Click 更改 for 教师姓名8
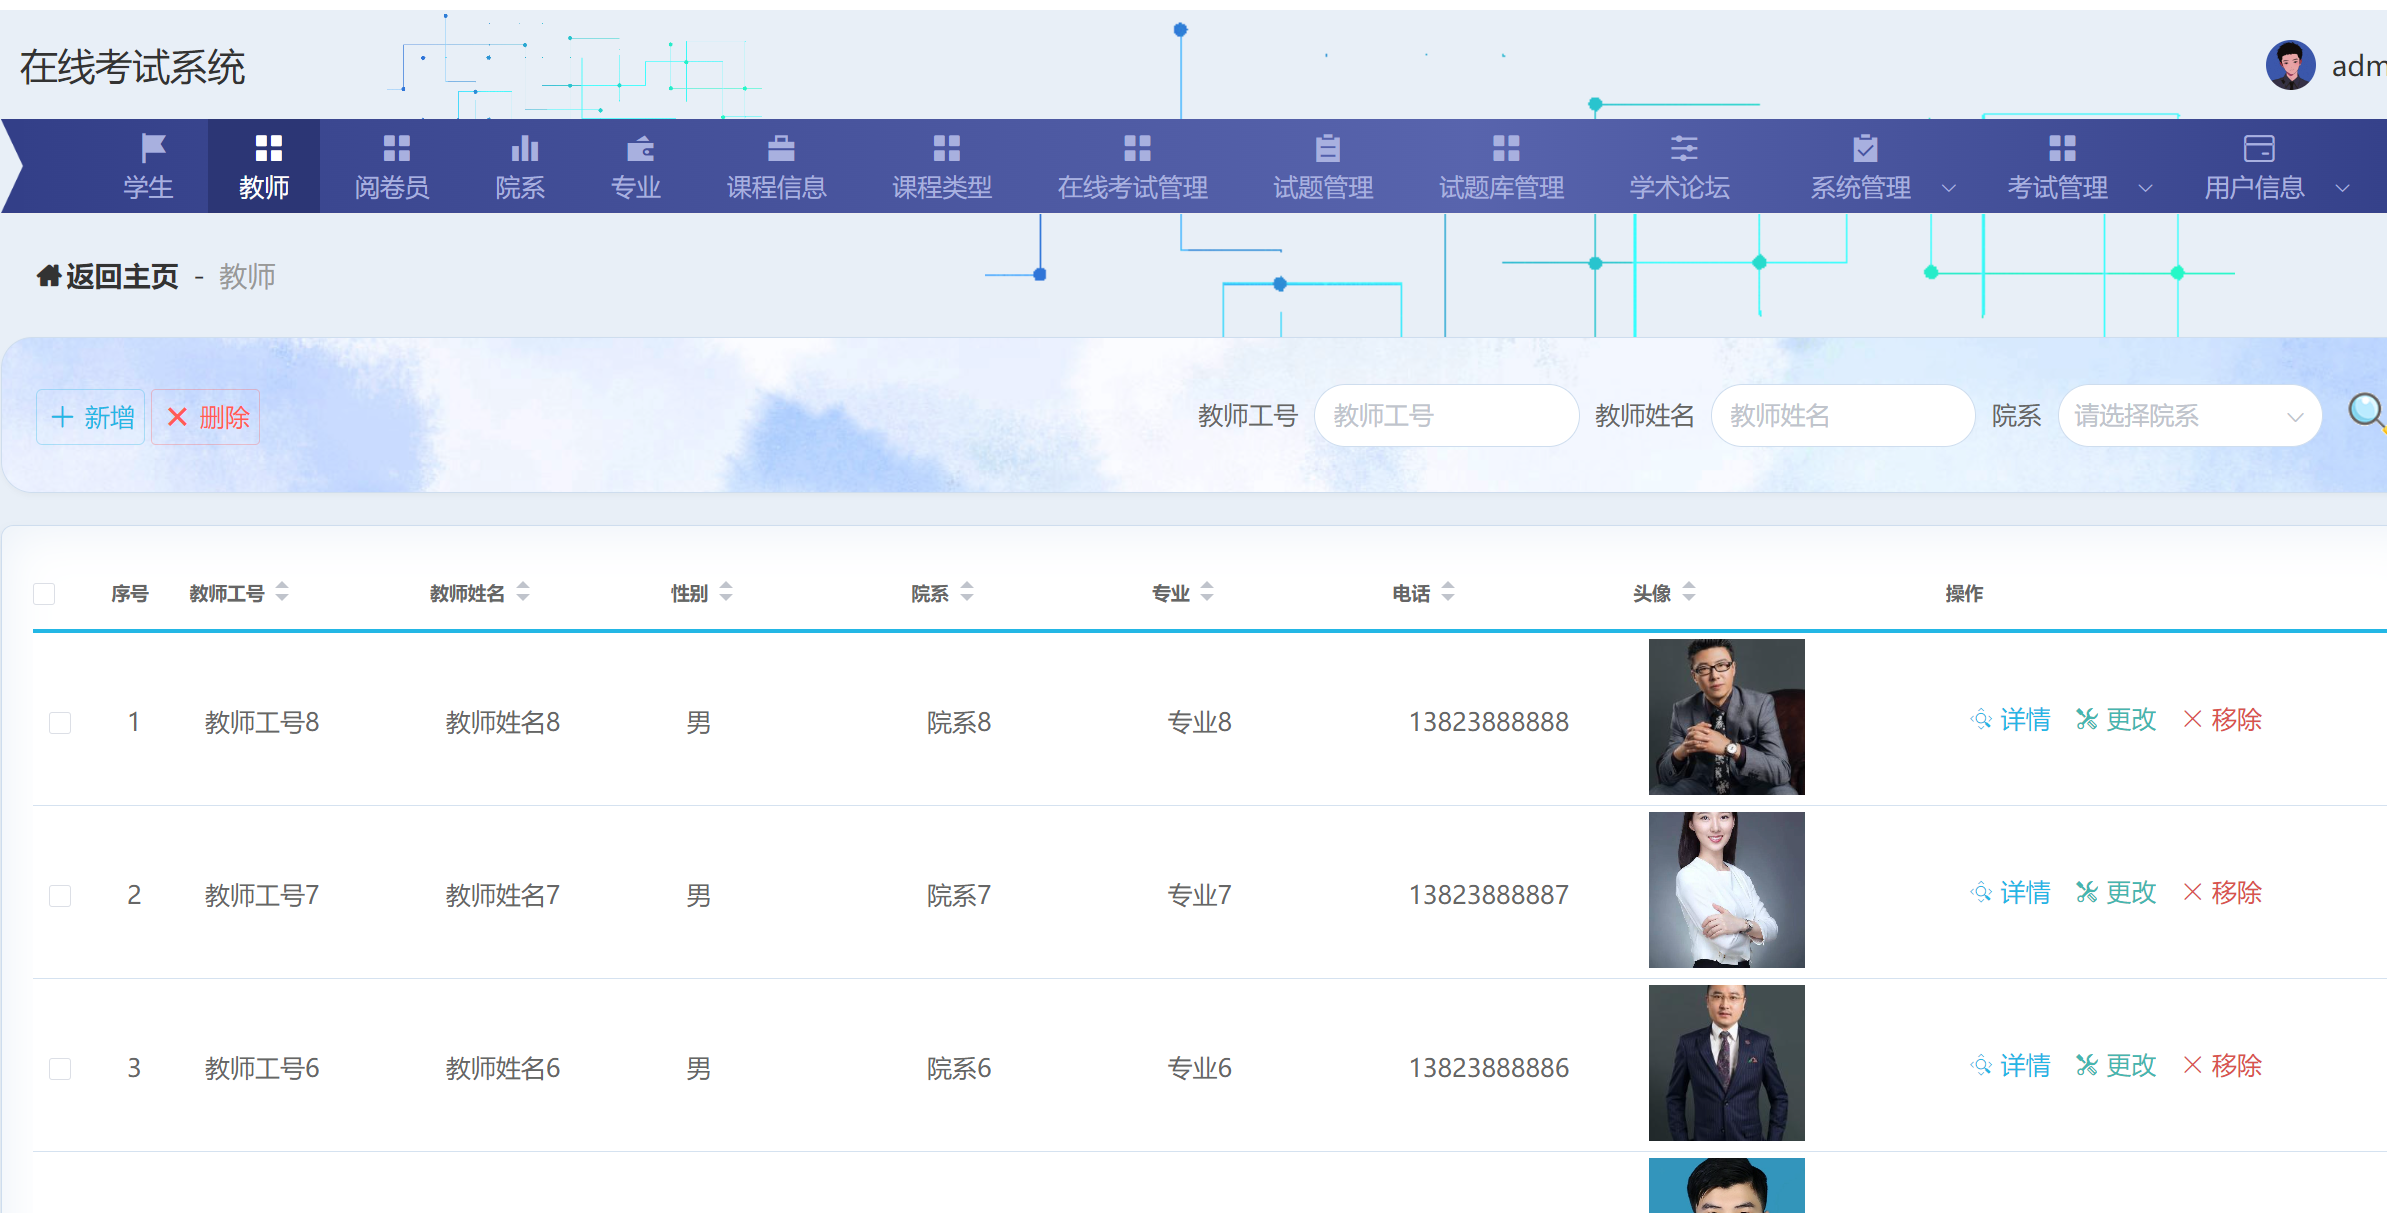The image size is (2387, 1213). coord(2116,720)
